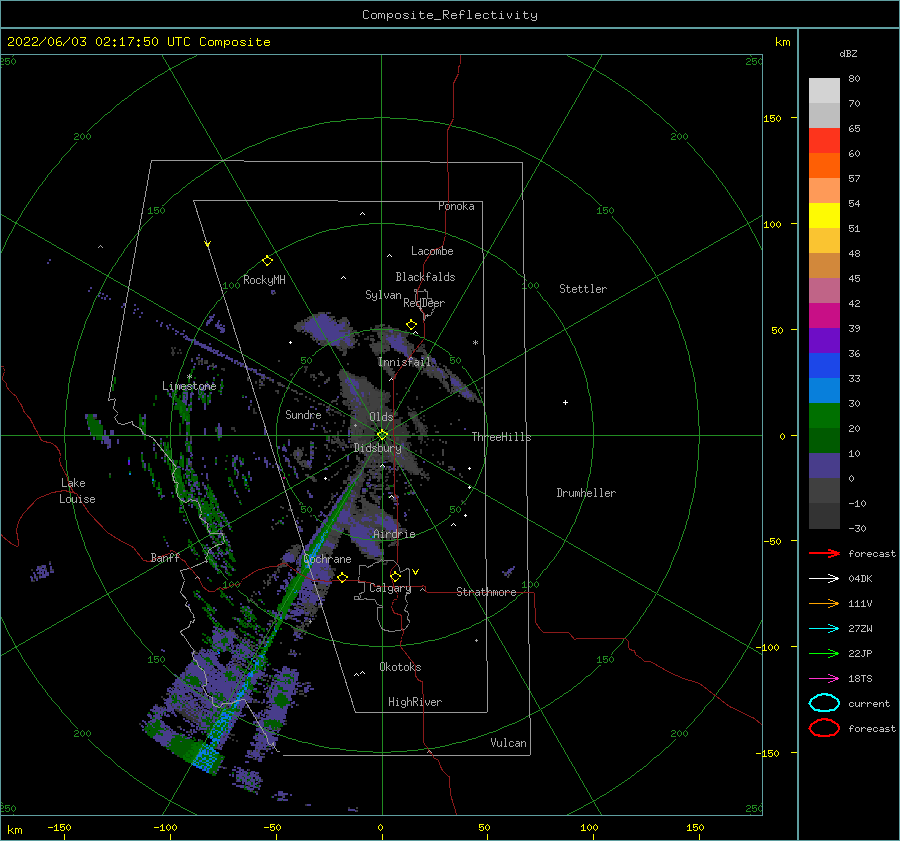Viewport: 900px width, 841px height.
Task: Click the Didsbury label
Action: (x=378, y=448)
